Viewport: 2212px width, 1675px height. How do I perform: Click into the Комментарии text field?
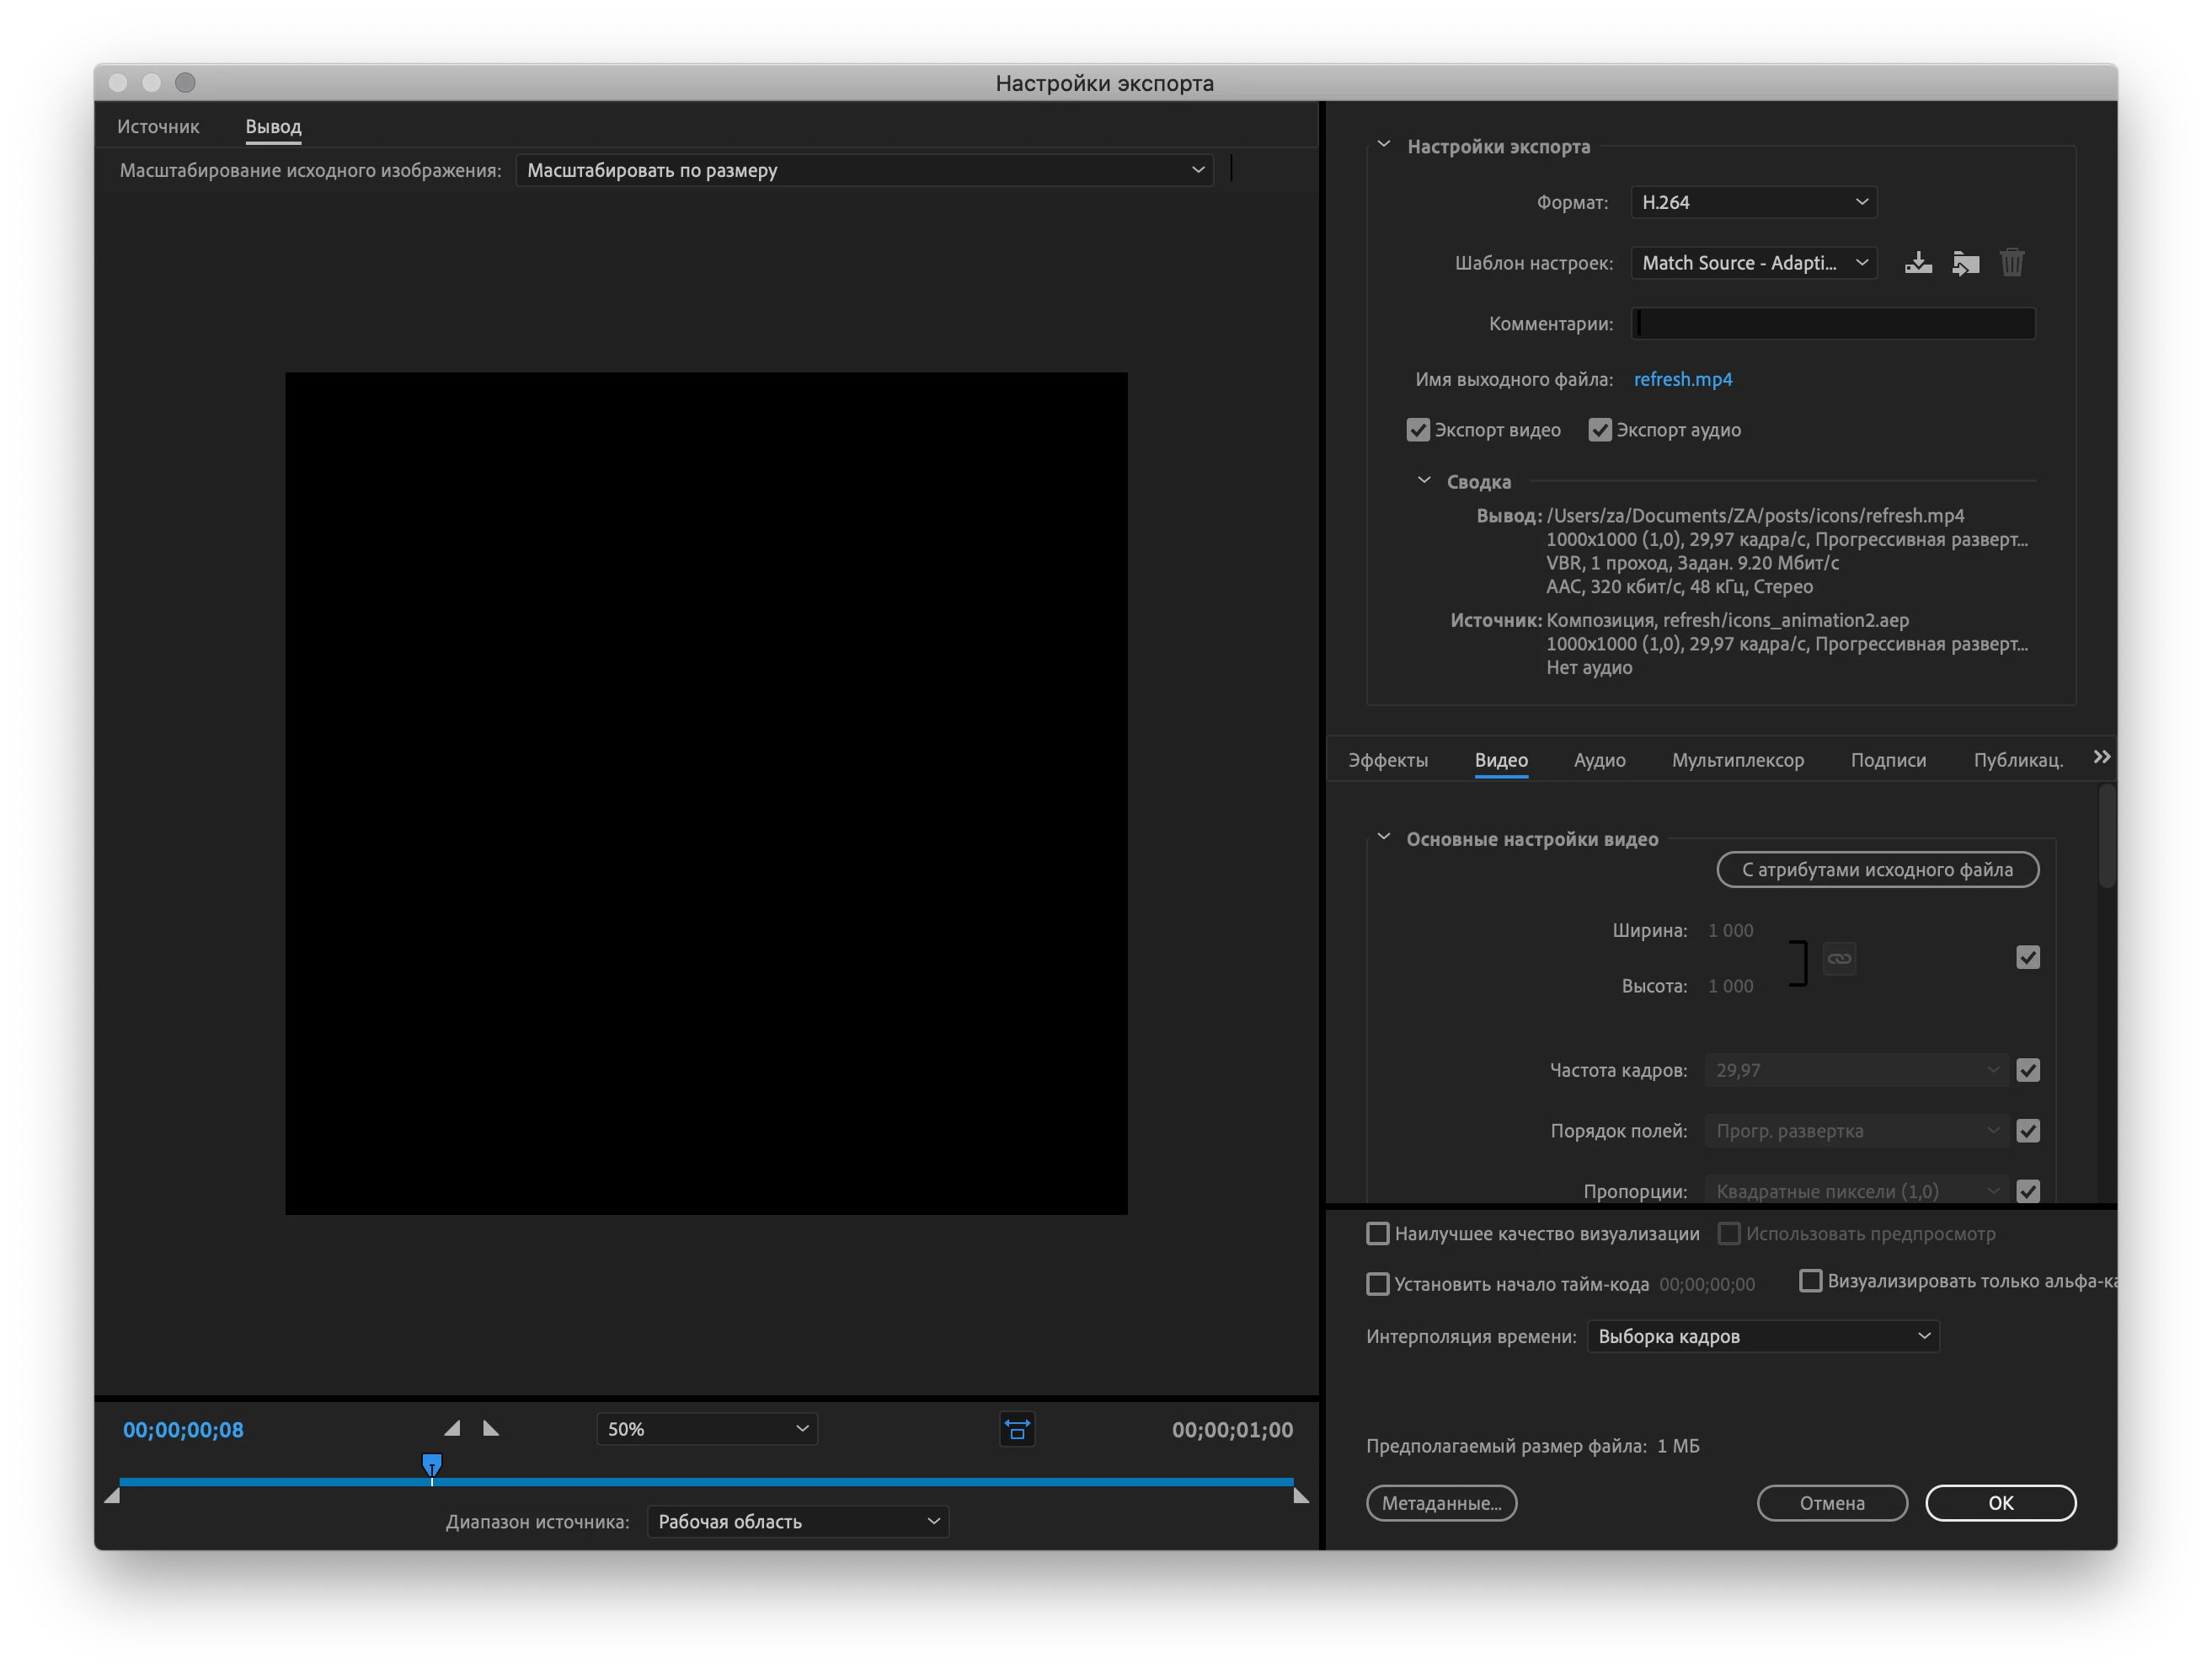point(1833,323)
